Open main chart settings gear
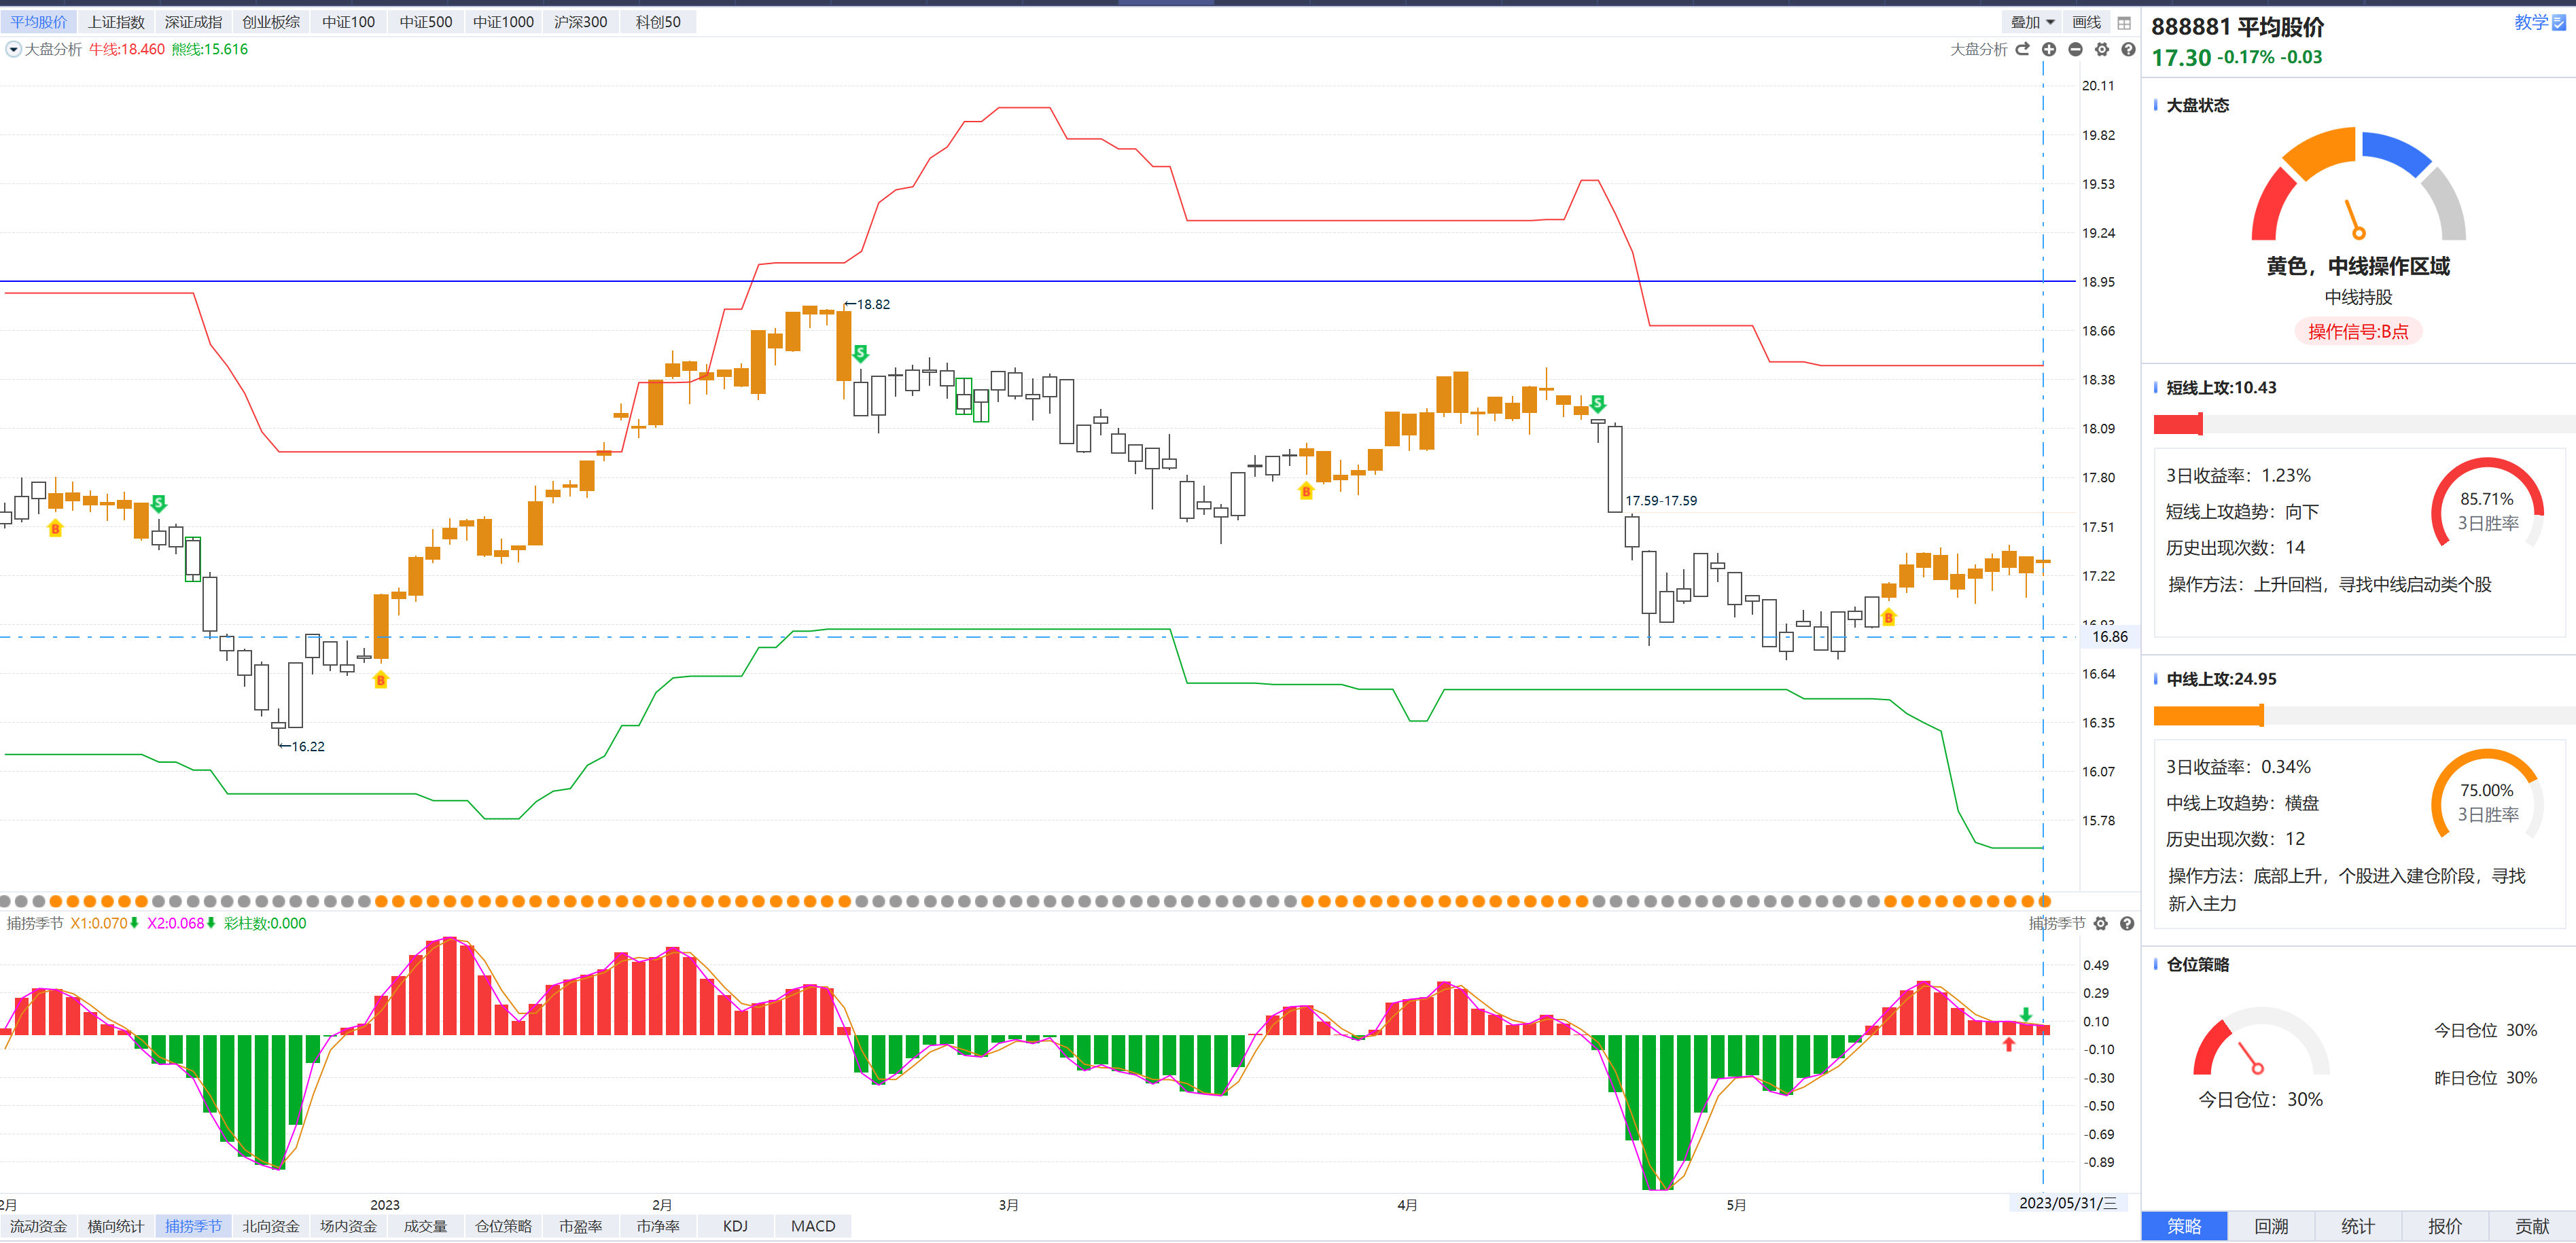Screen dimensions: 2576x1243 [2102, 49]
